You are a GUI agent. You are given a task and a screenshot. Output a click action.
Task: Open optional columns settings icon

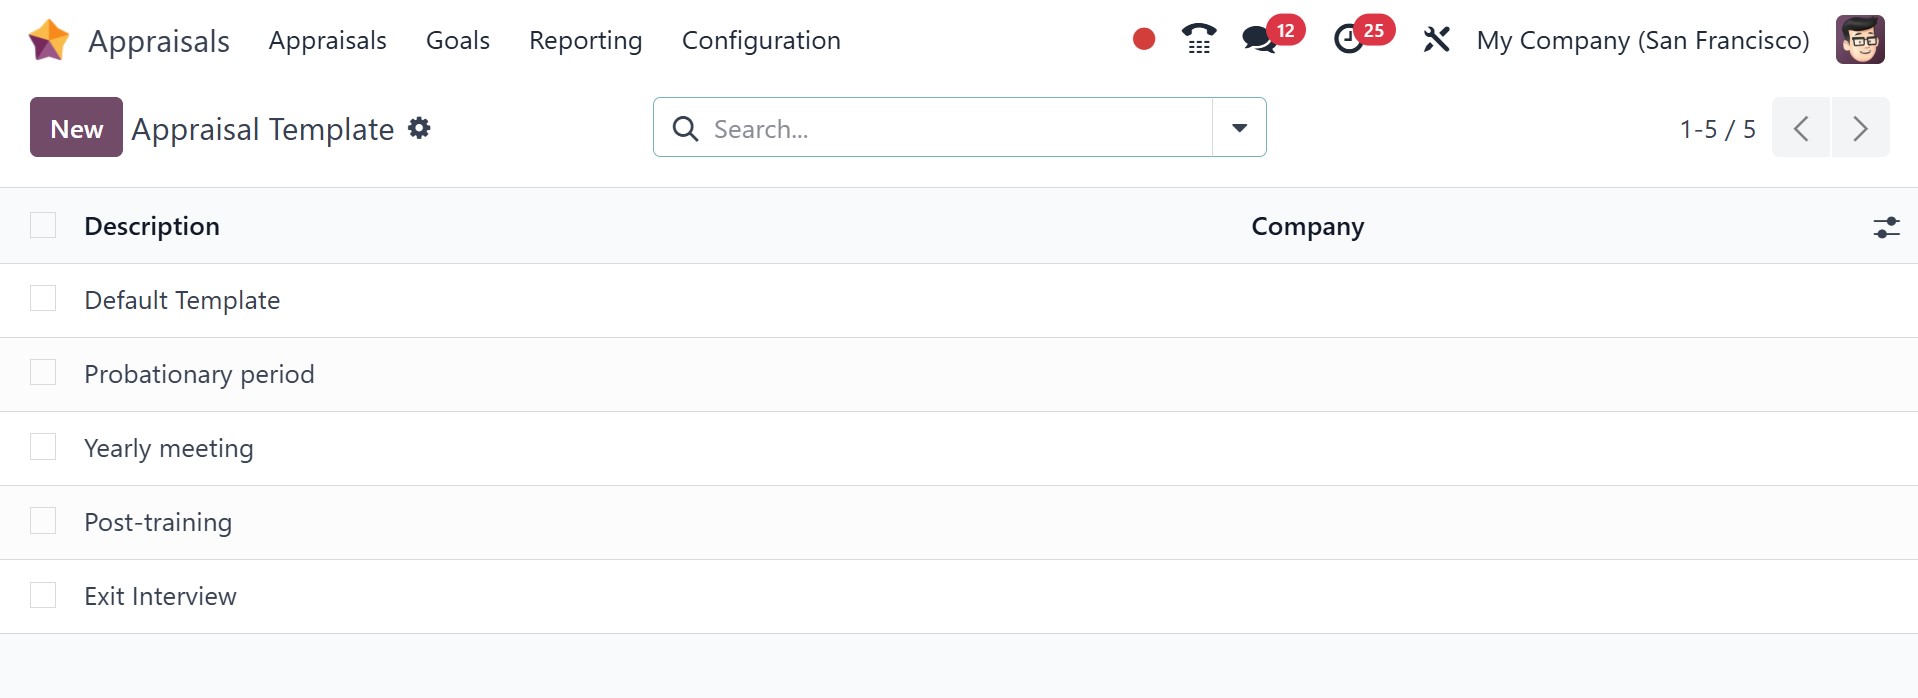(x=1886, y=227)
